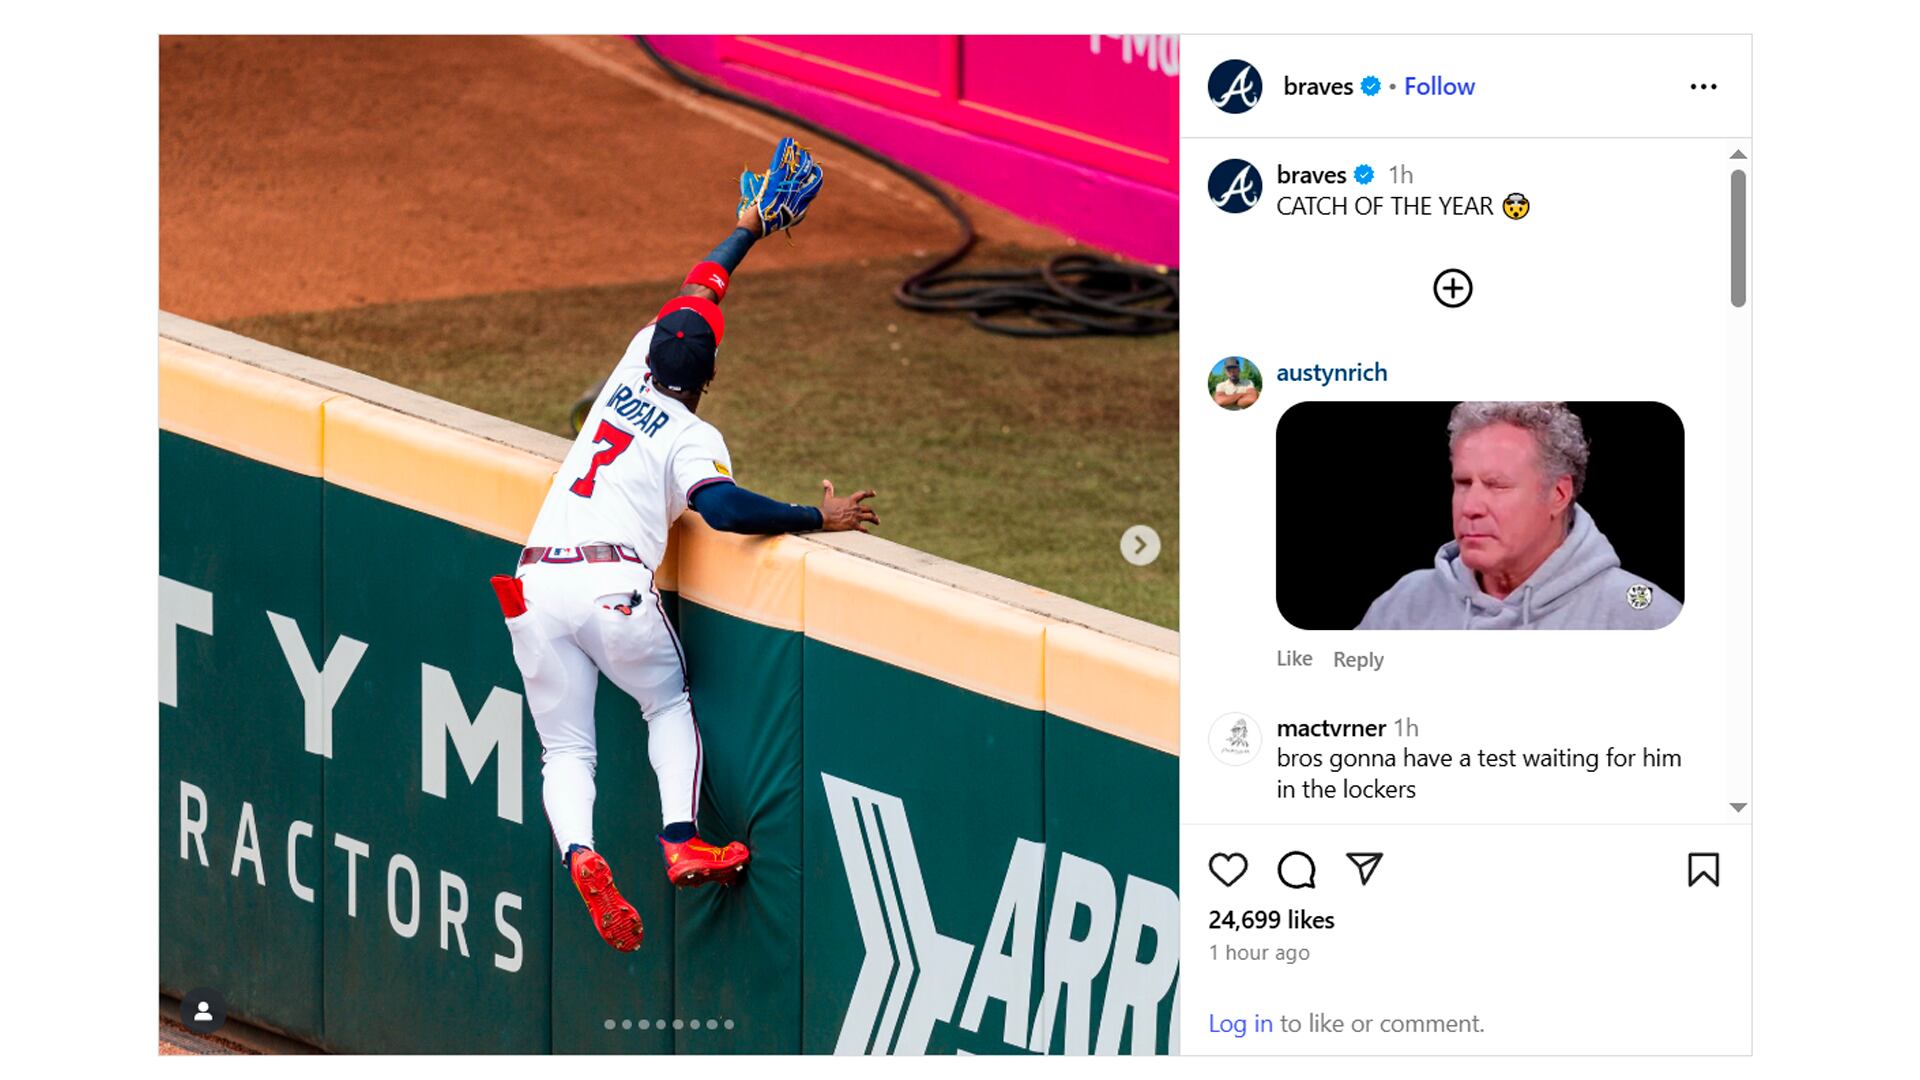Like the post with heart icon

[1228, 869]
